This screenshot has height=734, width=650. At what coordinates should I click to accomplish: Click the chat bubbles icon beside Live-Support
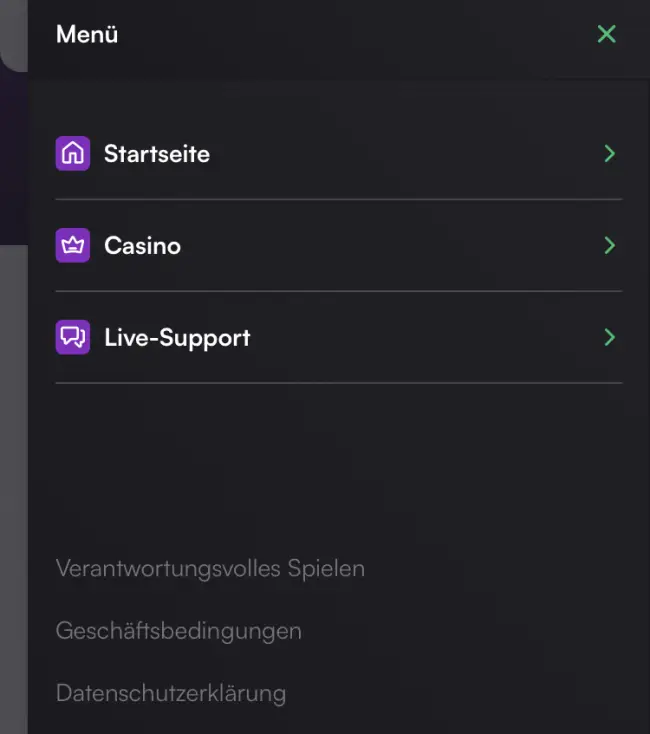(x=73, y=337)
